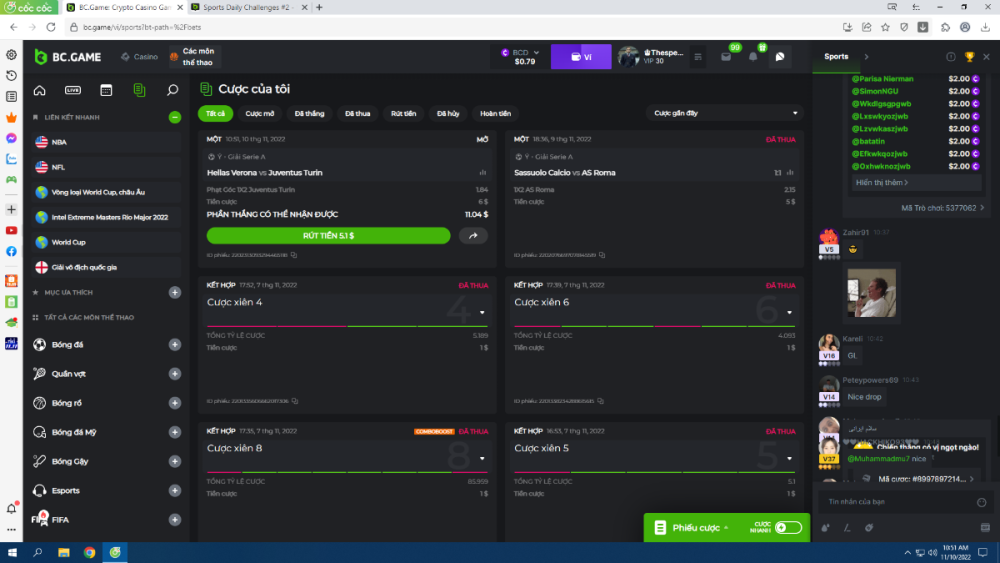Expand the Cược xiên 4 bet details
The image size is (1000, 563).
click(x=482, y=312)
